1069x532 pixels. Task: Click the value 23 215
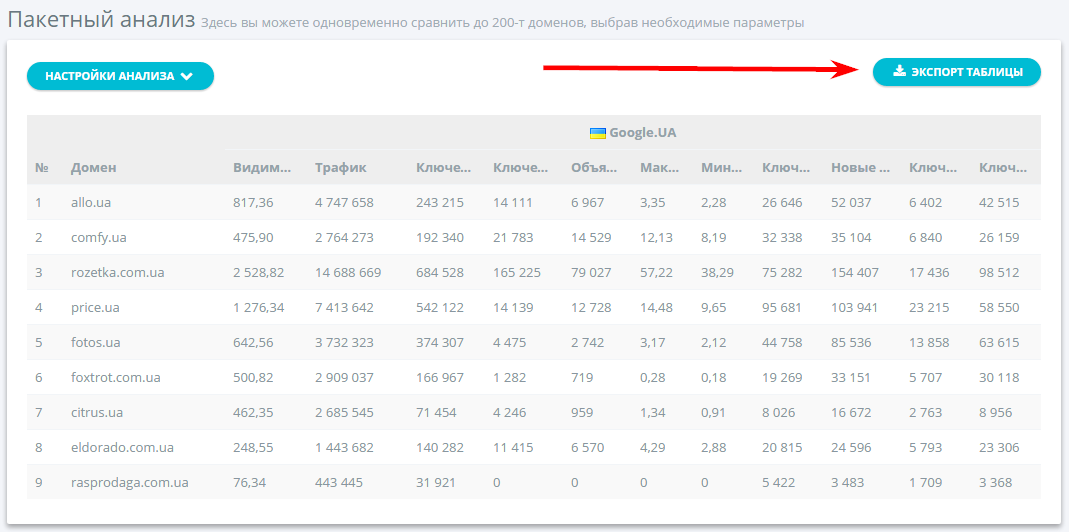pyautogui.click(x=929, y=308)
